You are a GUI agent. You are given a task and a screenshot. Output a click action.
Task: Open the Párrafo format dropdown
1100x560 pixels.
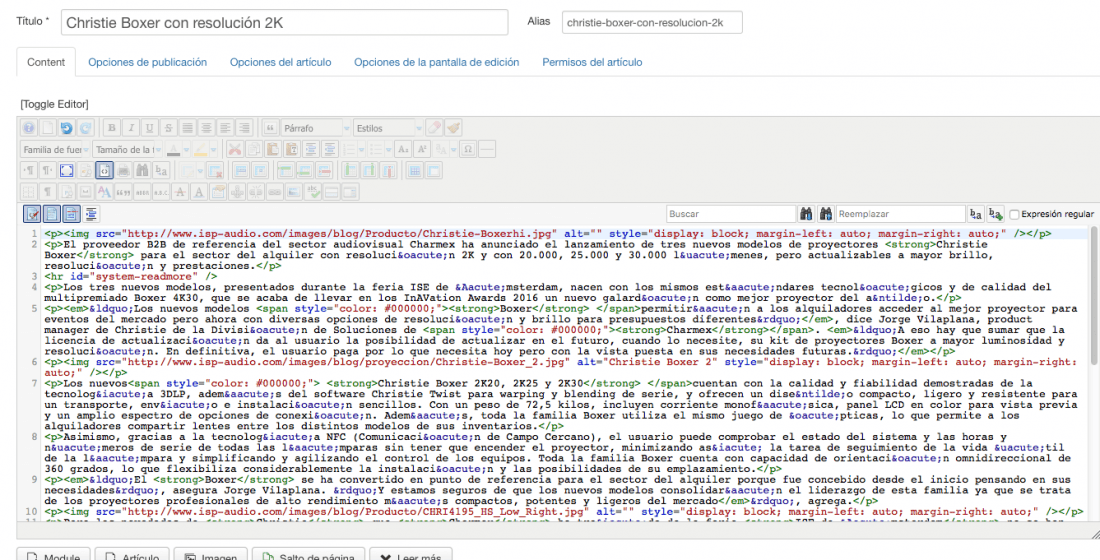click(x=316, y=128)
